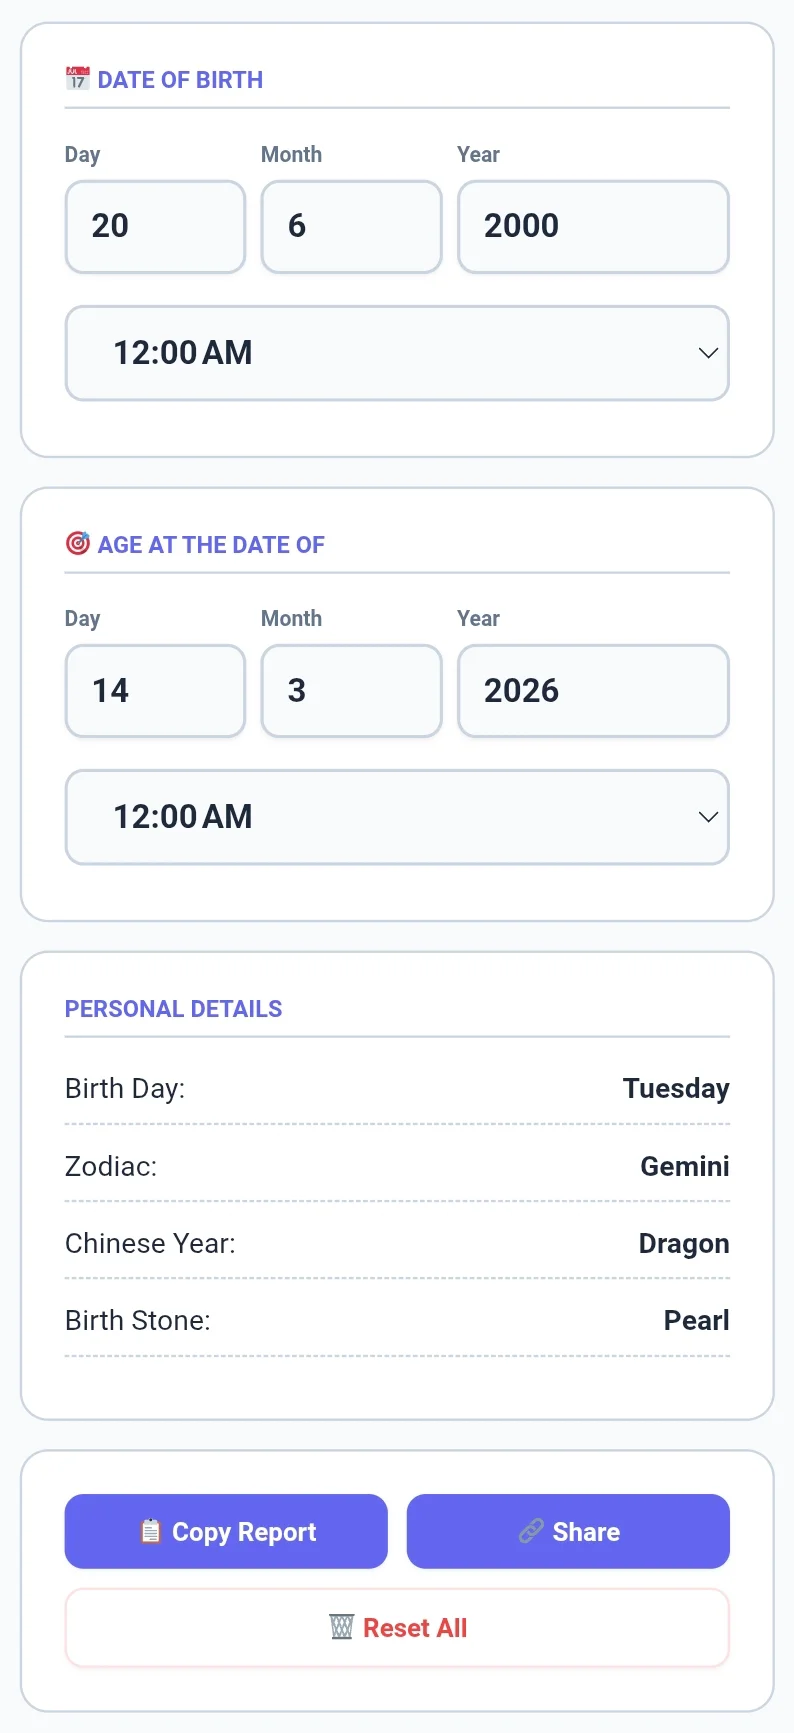Click the target icon beside Age At The Date Of
Viewport: 794px width, 1733px height.
click(77, 543)
